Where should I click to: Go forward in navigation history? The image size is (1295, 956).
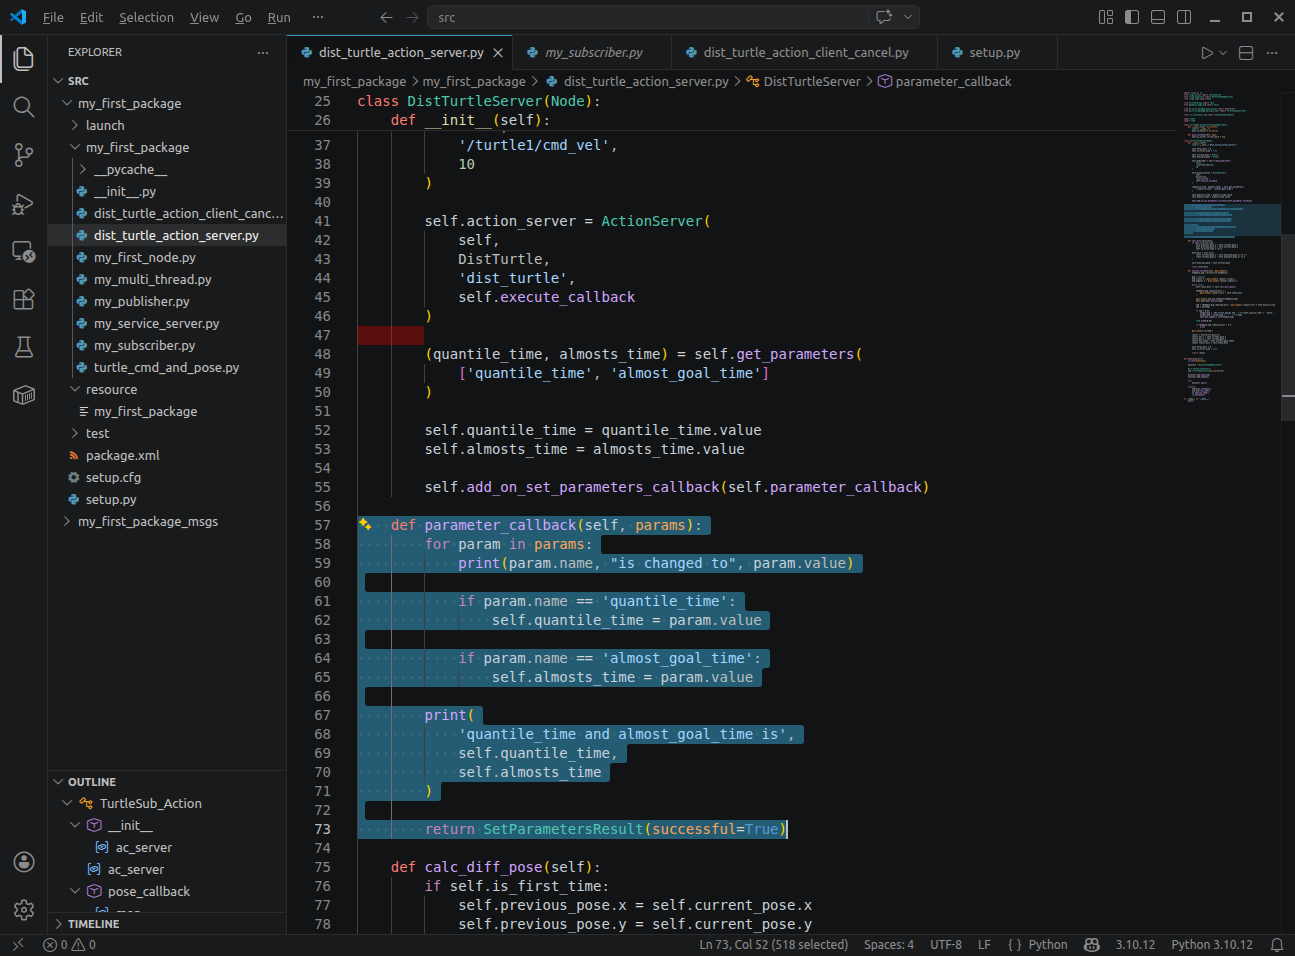[412, 17]
